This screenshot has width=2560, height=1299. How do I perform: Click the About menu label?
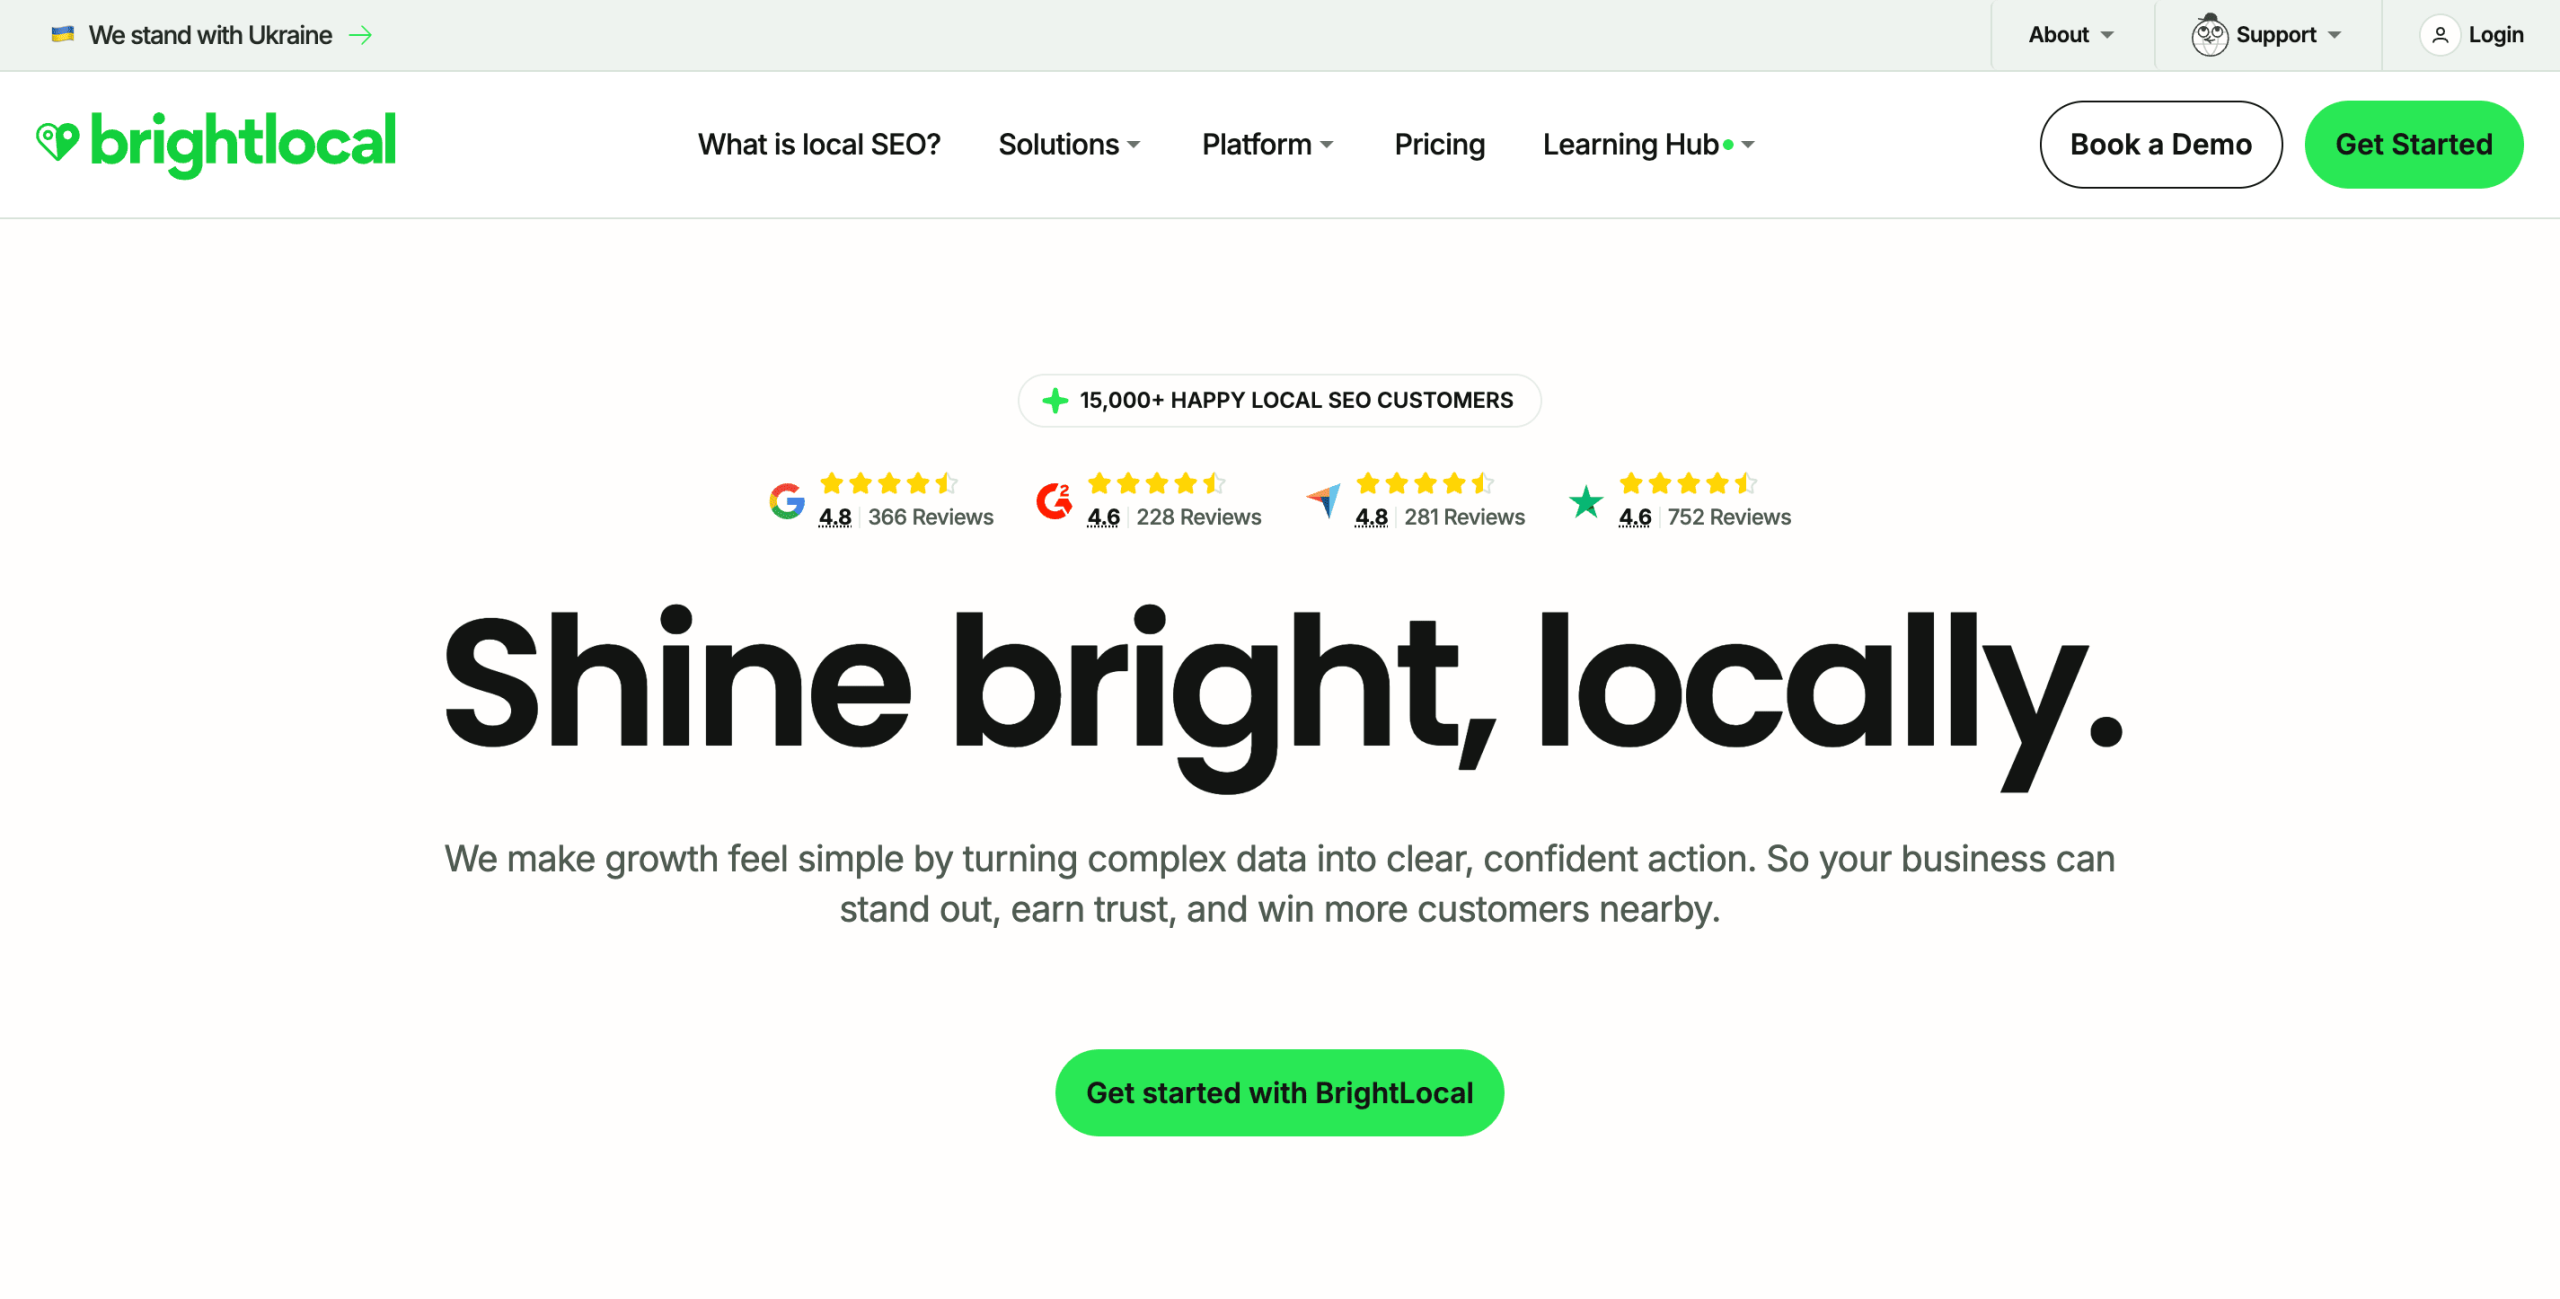(x=2059, y=35)
